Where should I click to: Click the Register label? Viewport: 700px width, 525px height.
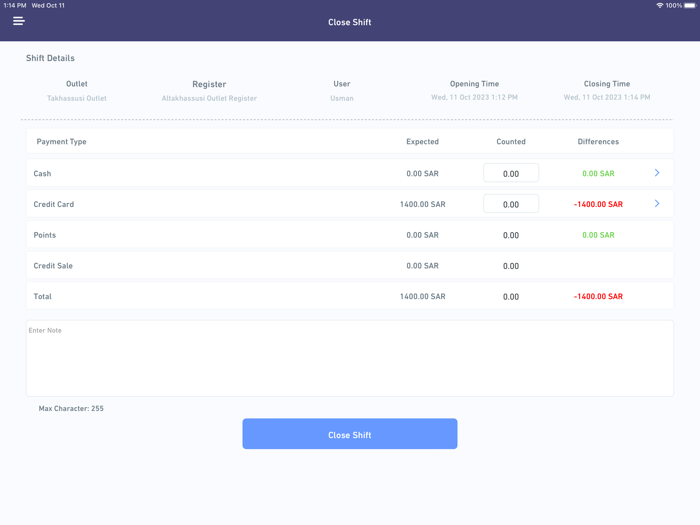pos(209,84)
